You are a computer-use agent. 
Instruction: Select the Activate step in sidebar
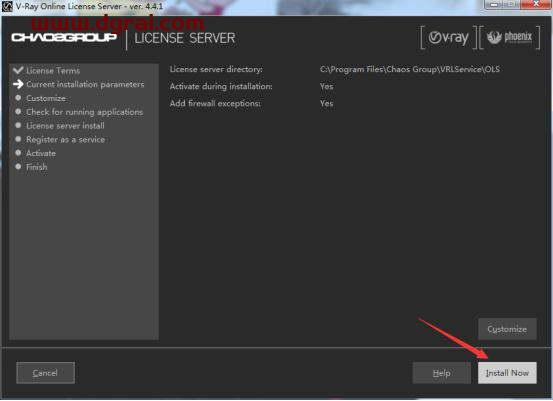click(x=41, y=153)
